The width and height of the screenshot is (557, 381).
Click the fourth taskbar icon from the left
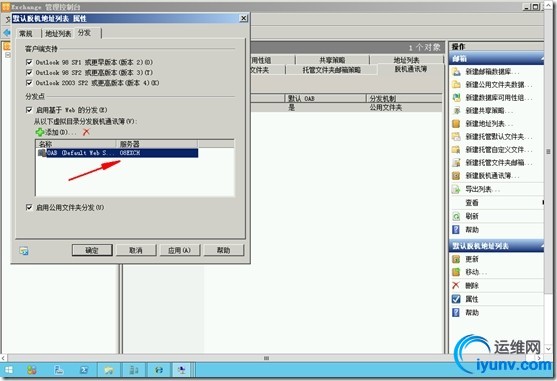[84, 370]
